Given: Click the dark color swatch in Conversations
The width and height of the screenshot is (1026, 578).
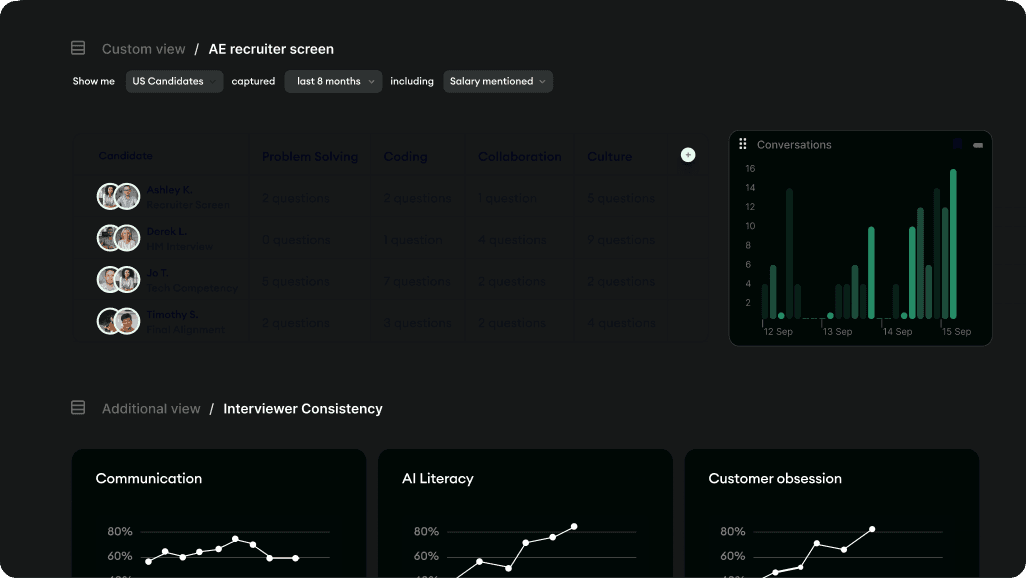Looking at the screenshot, I should point(958,145).
